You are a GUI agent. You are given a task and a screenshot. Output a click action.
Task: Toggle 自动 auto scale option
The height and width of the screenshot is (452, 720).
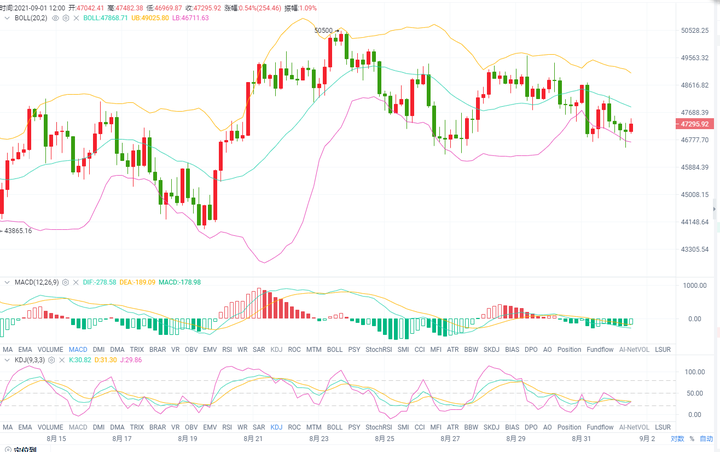tap(706, 439)
